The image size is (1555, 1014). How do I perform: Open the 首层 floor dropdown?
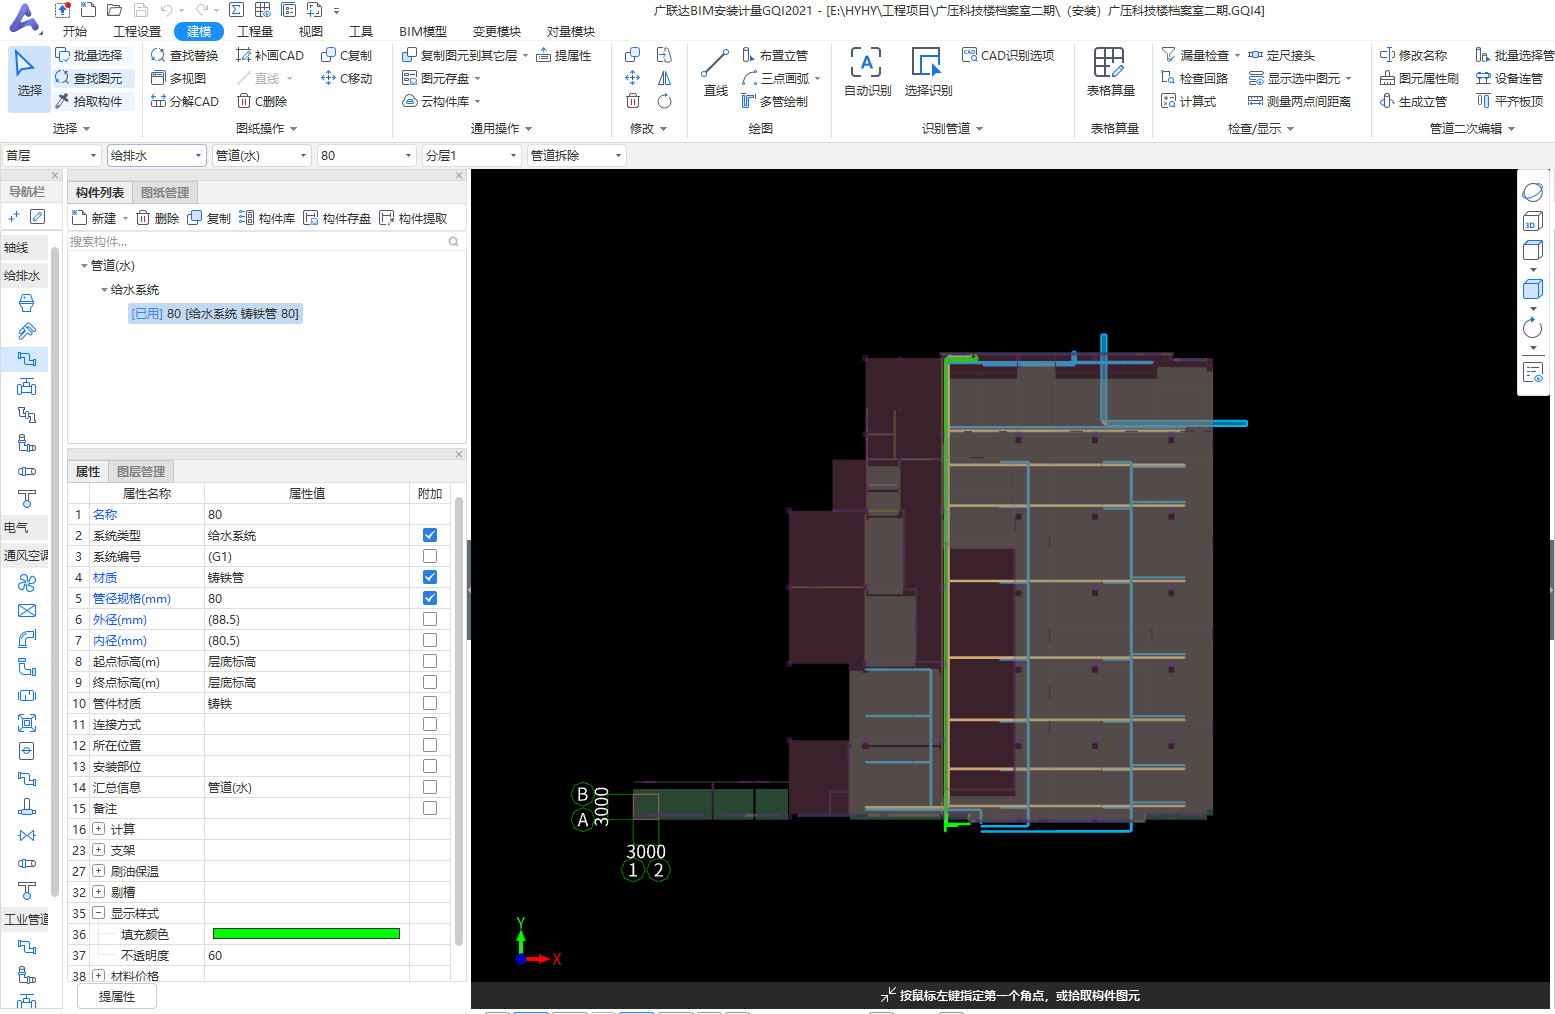(52, 155)
